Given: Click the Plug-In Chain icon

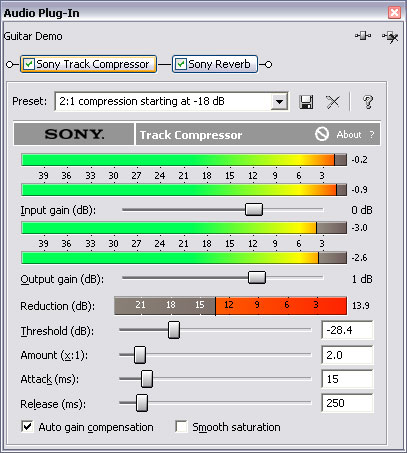Looking at the screenshot, I should pyautogui.click(x=363, y=36).
